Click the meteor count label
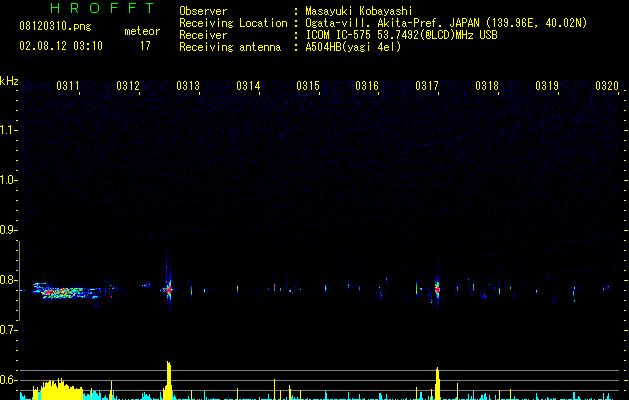Image resolution: width=629 pixels, height=400 pixels. click(142, 31)
